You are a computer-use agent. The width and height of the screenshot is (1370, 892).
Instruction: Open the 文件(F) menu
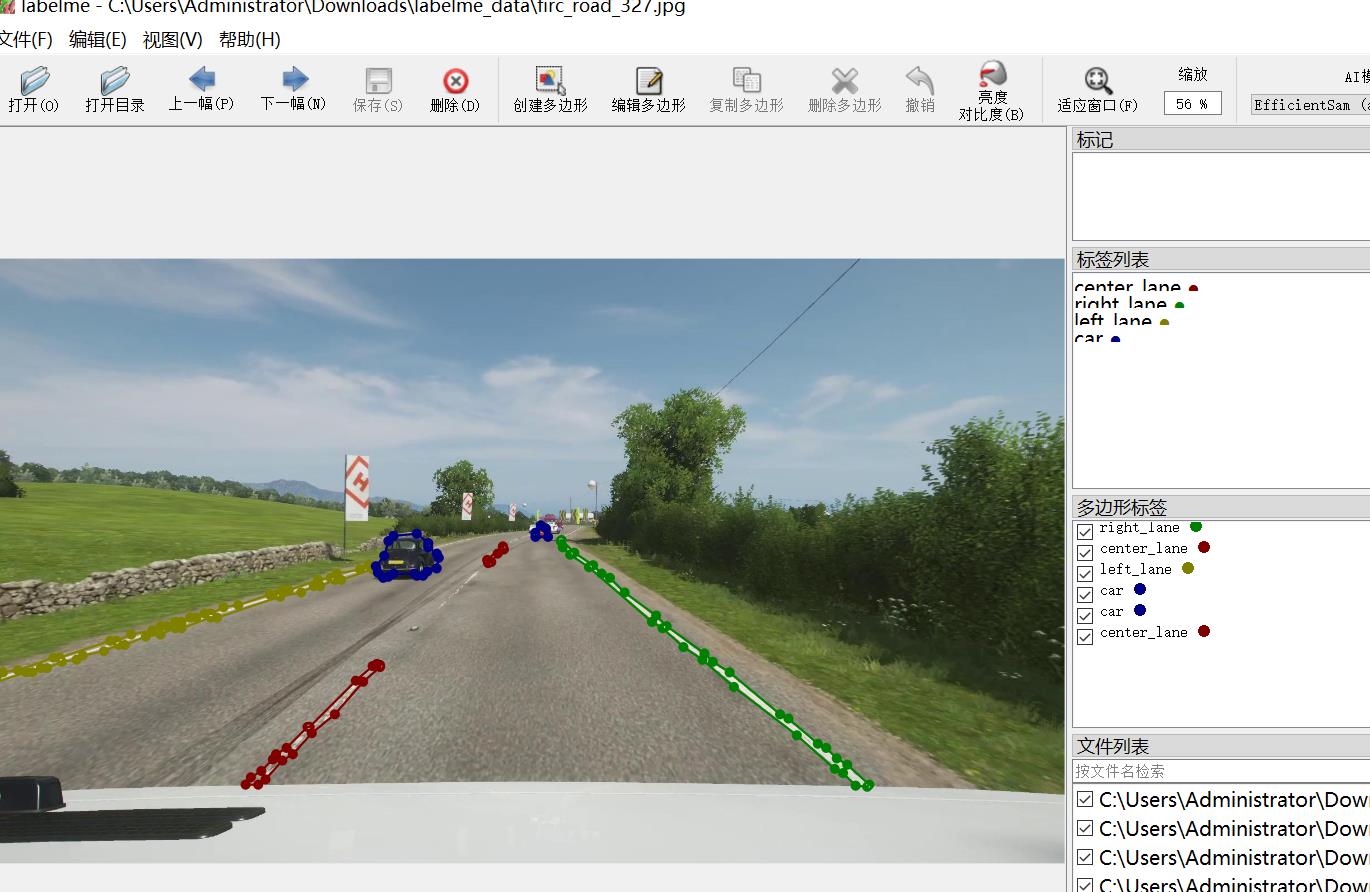pos(26,40)
